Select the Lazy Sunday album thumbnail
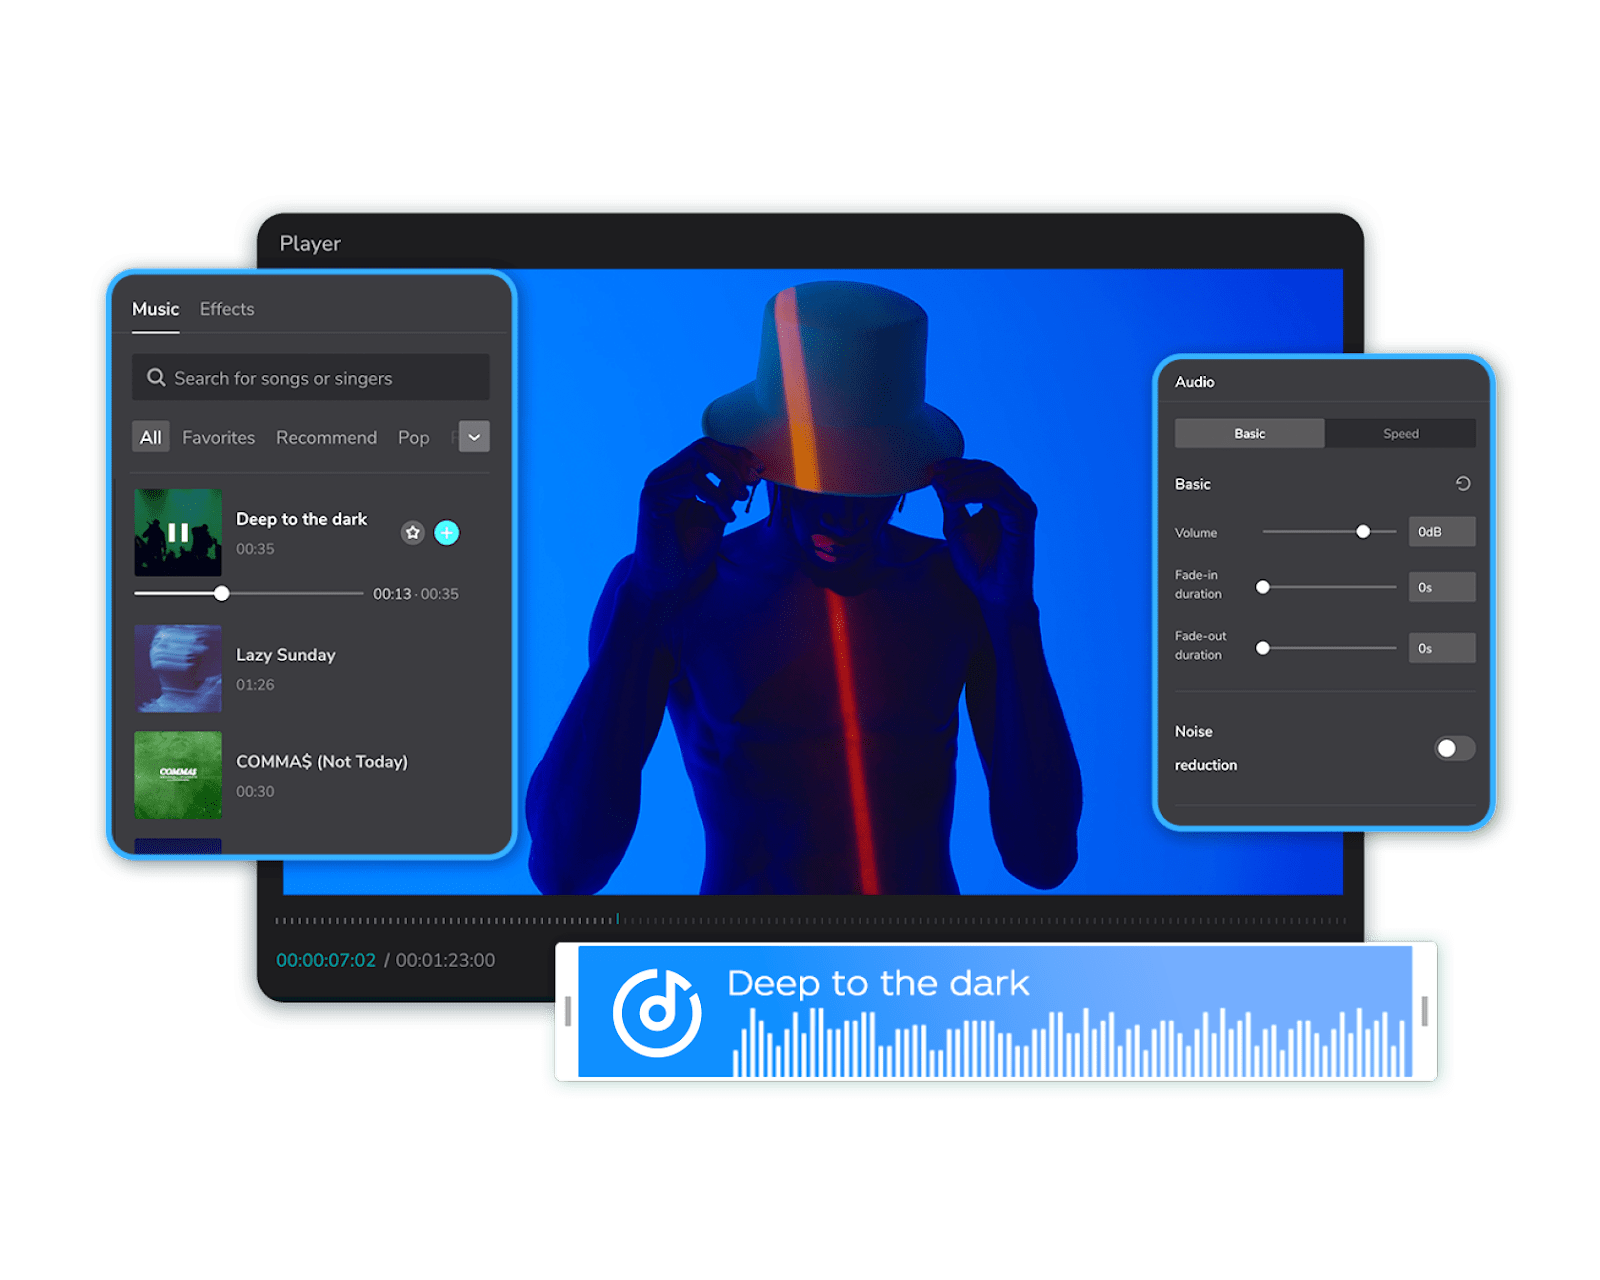Image resolution: width=1600 pixels, height=1280 pixels. [x=178, y=668]
